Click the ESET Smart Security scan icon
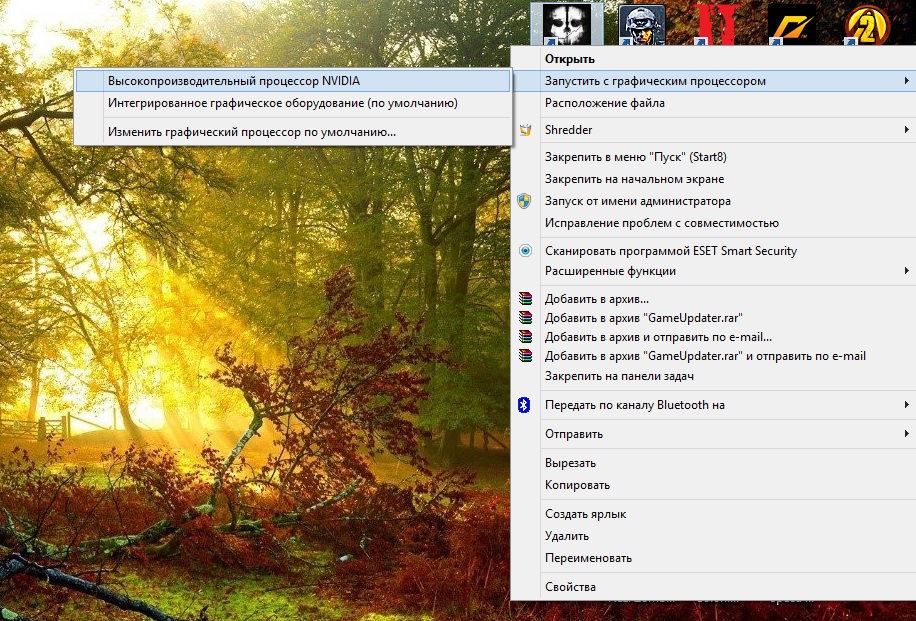This screenshot has height=621, width=916. [x=525, y=251]
